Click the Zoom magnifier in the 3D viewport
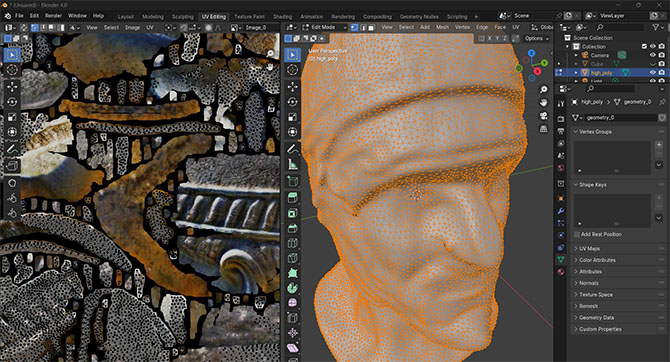This screenshot has width=670, height=362. (x=544, y=89)
